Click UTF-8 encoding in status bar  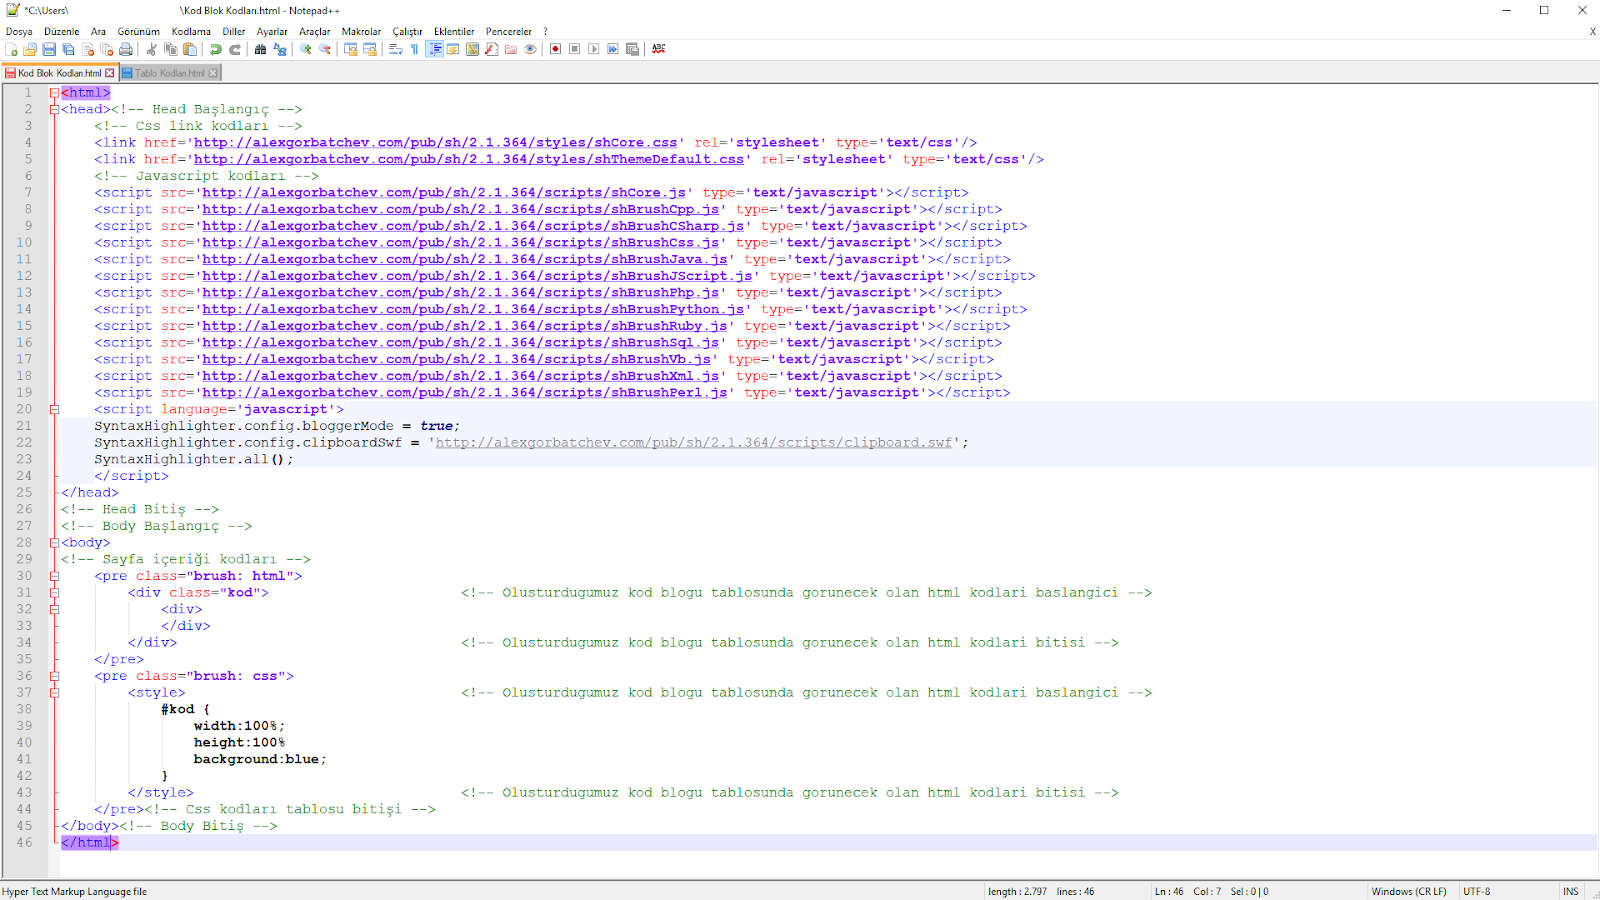point(1477,891)
